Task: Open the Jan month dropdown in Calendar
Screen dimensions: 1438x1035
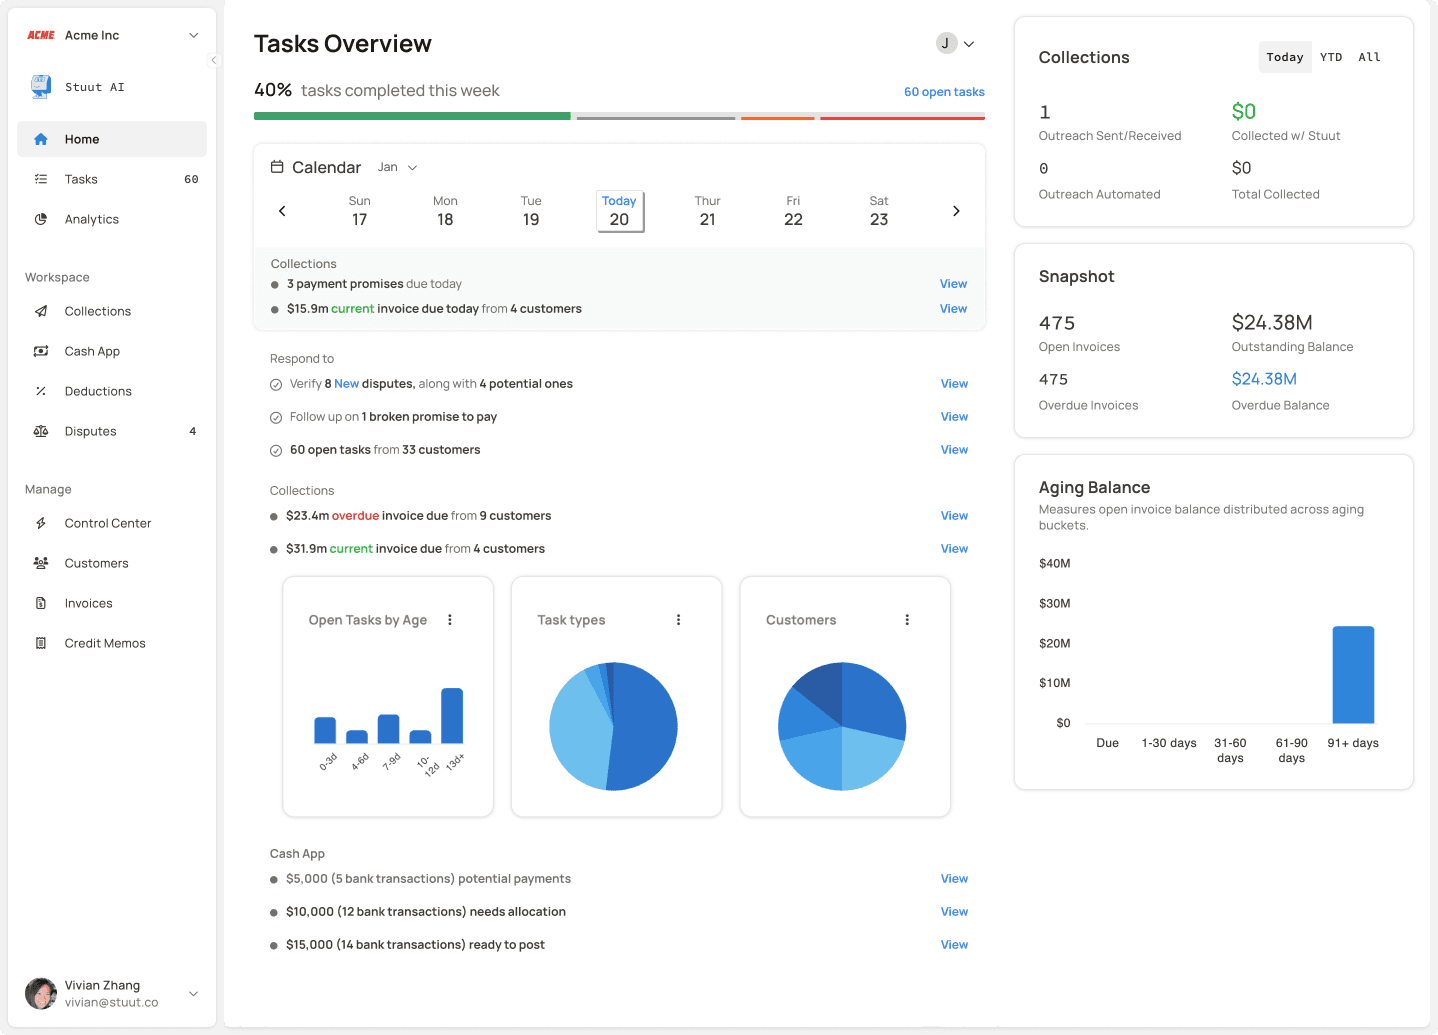Action: [x=397, y=167]
